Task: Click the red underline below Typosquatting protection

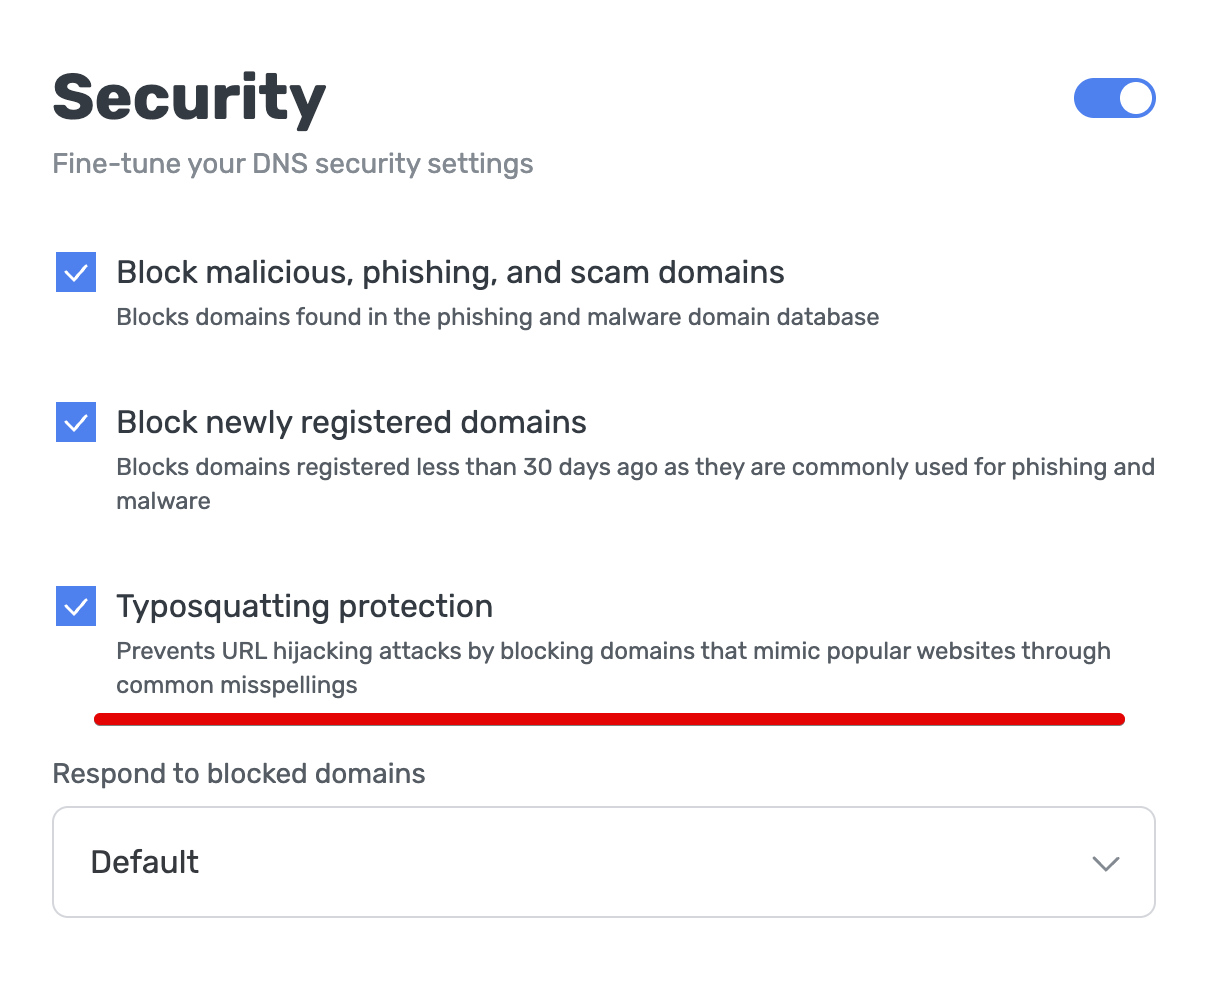Action: point(609,718)
